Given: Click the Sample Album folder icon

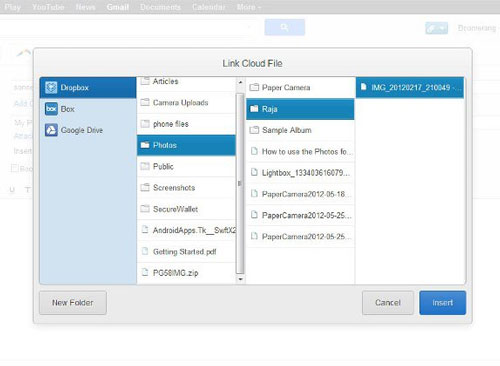Looking at the screenshot, I should (x=254, y=130).
